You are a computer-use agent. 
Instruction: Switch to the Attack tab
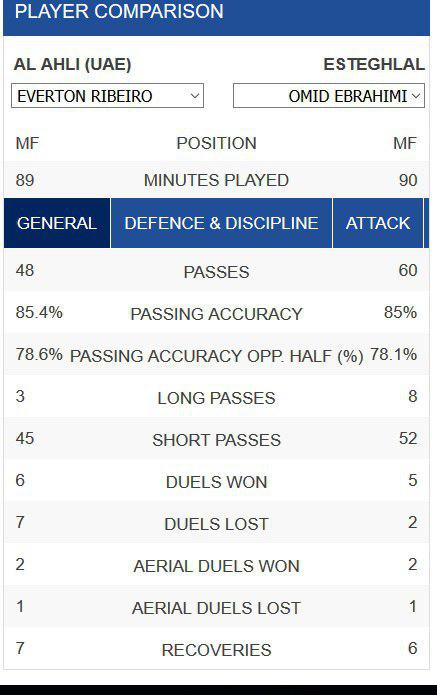click(378, 223)
